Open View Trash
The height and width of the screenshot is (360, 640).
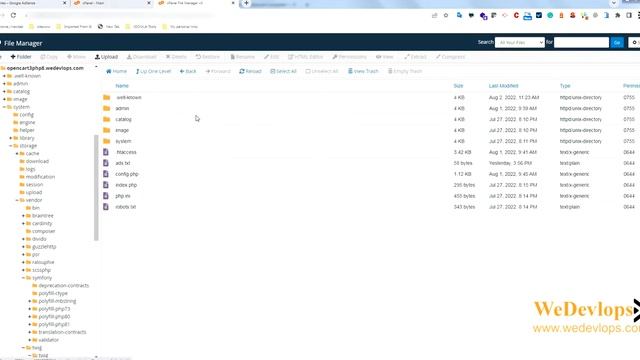[363, 71]
